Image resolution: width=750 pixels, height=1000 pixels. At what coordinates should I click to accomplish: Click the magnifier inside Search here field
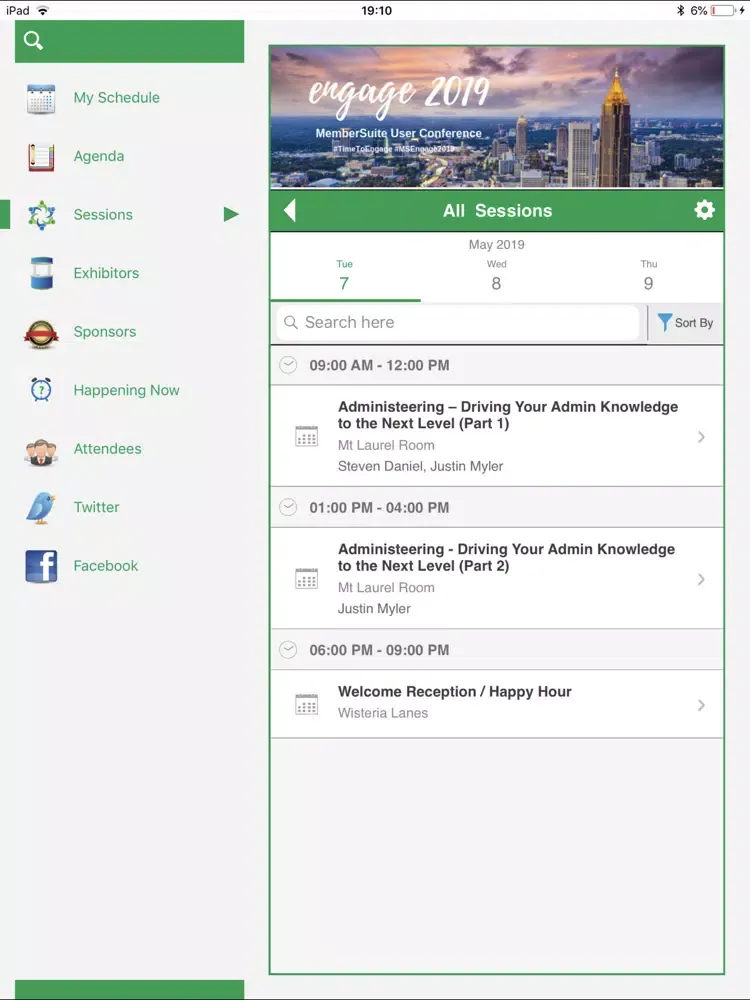click(291, 322)
